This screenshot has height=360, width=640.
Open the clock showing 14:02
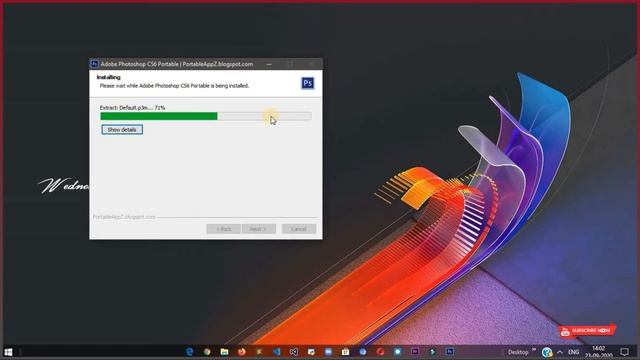(x=598, y=351)
